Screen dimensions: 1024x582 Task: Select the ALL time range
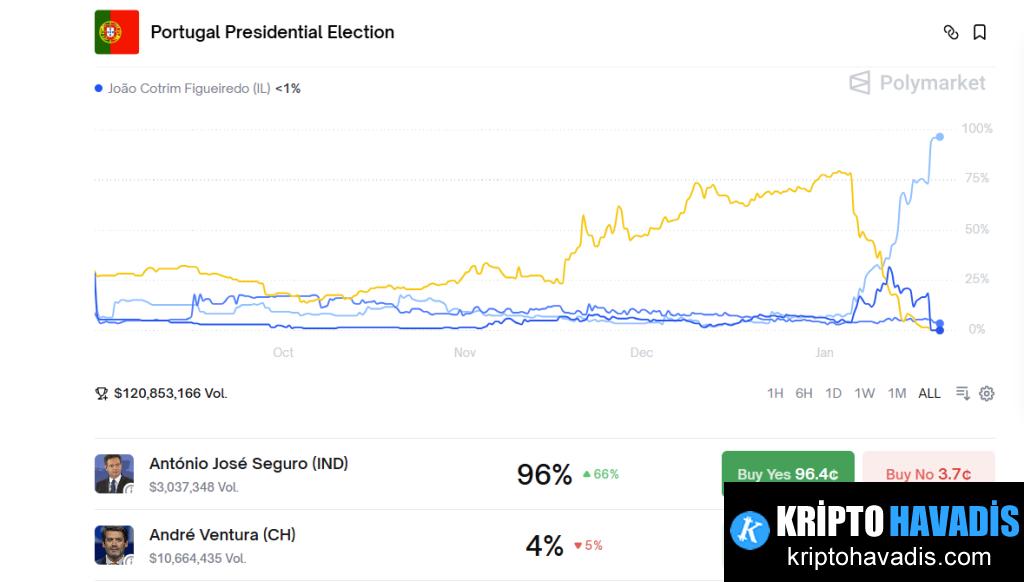coord(929,393)
